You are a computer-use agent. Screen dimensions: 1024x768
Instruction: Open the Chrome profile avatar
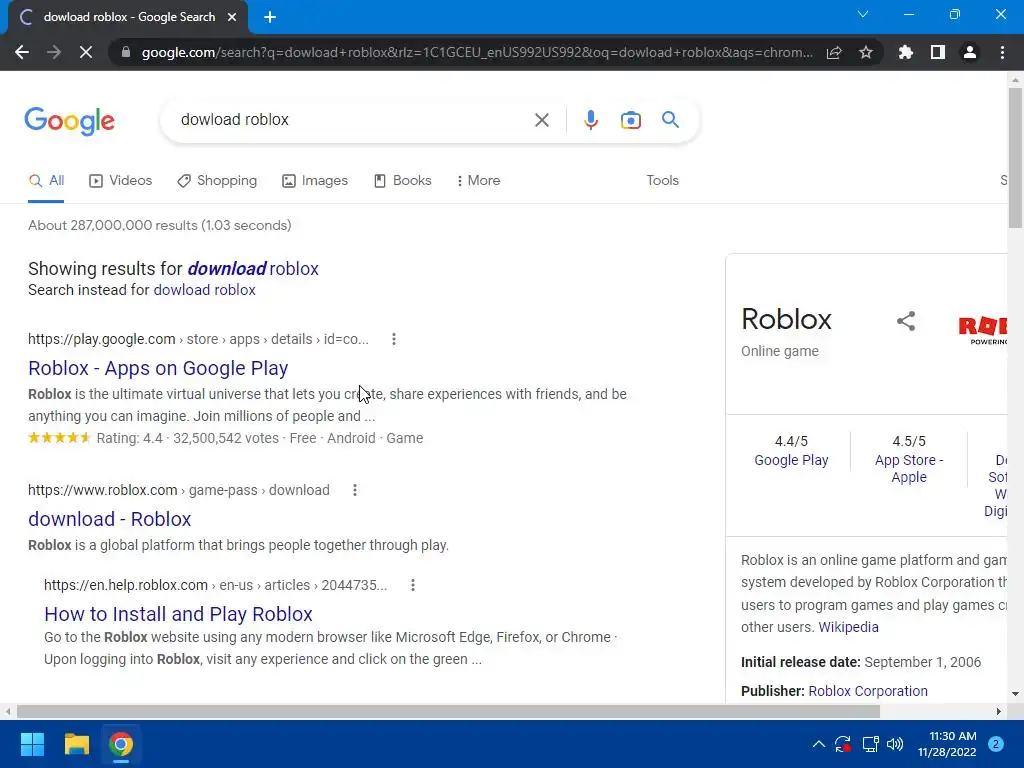[x=970, y=52]
